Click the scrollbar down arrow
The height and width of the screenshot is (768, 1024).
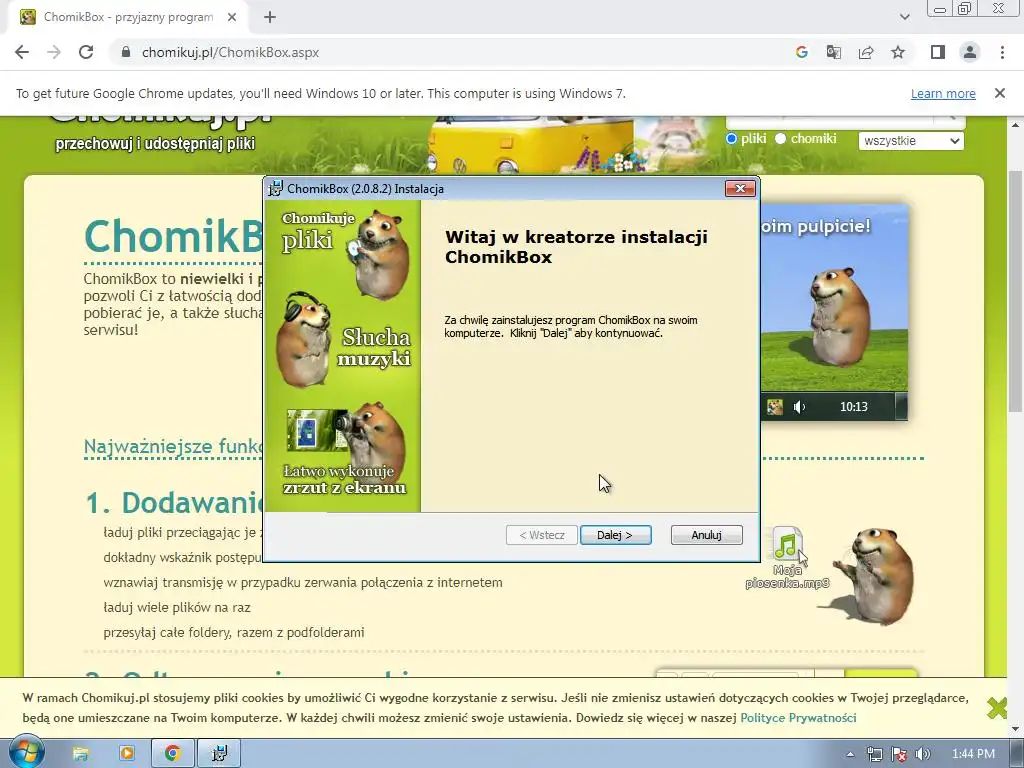(x=1015, y=730)
